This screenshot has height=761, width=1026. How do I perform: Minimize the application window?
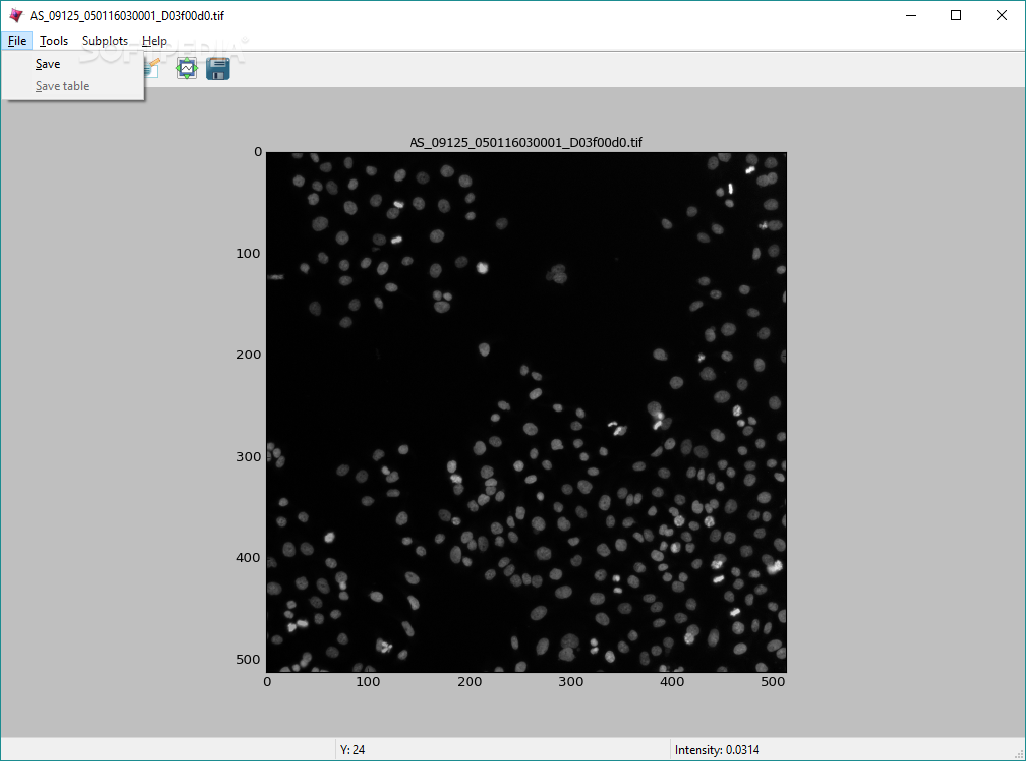[911, 15]
